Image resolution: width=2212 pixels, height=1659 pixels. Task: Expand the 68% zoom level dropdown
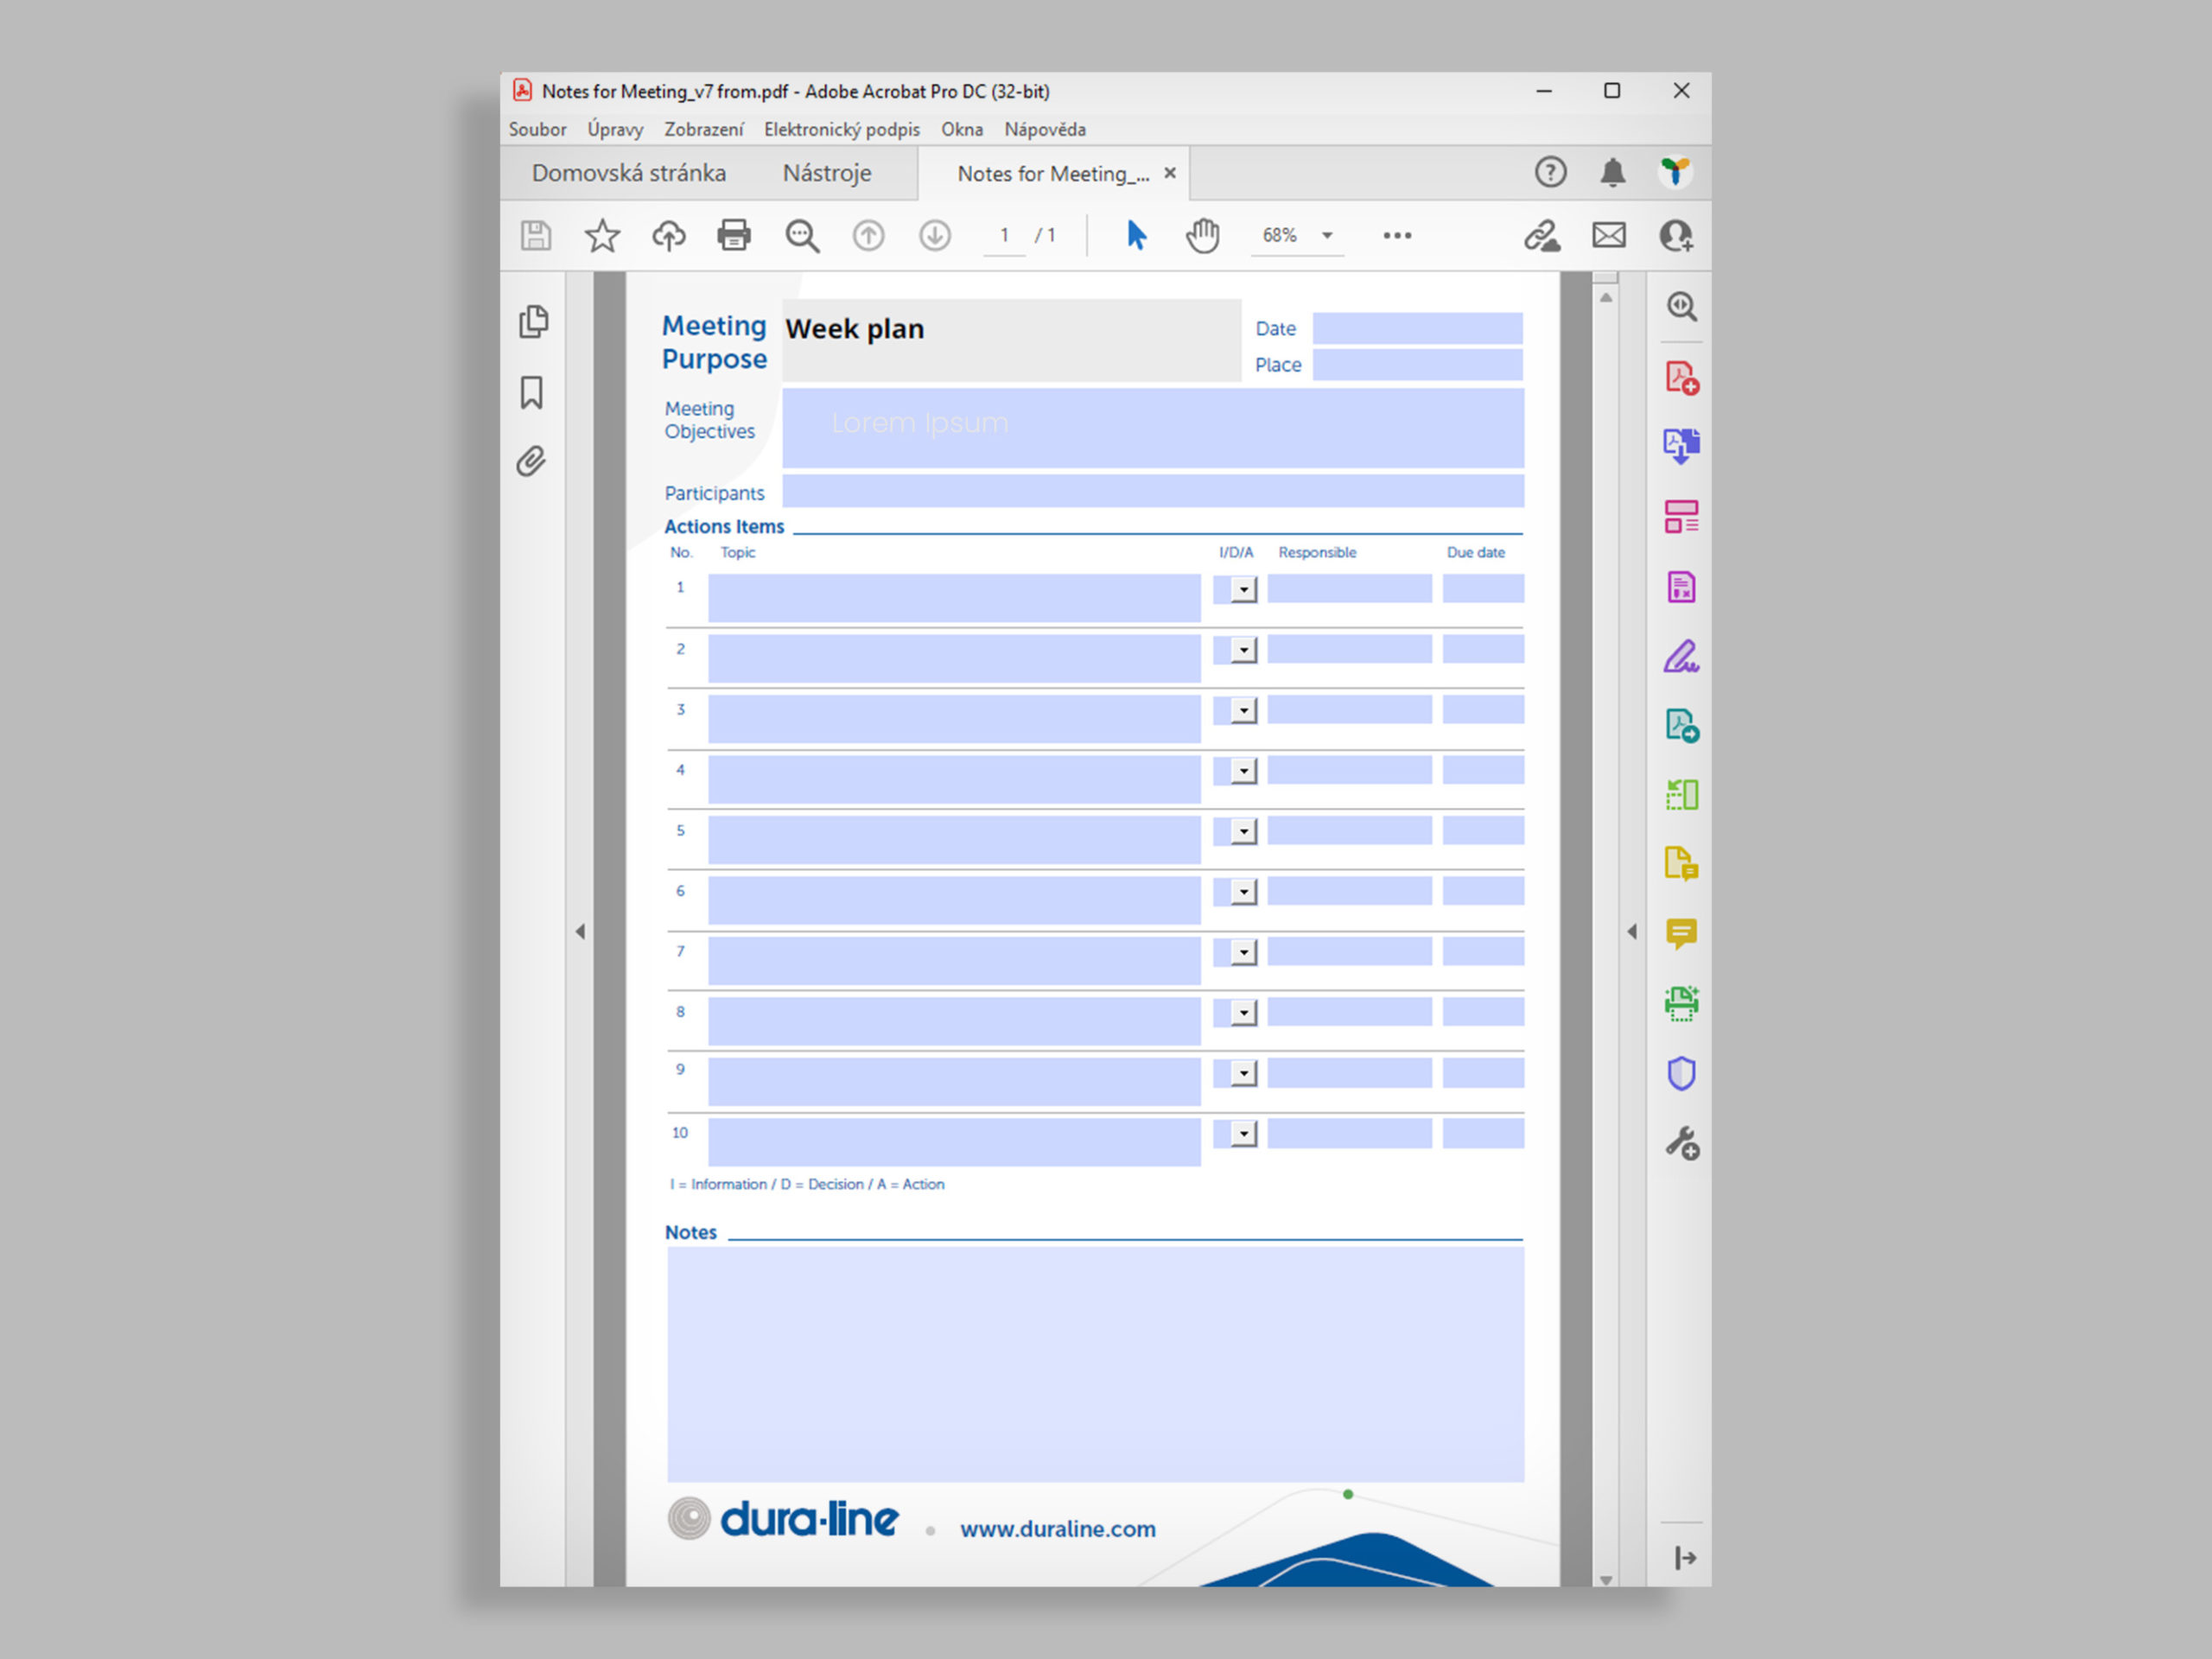click(x=1327, y=235)
